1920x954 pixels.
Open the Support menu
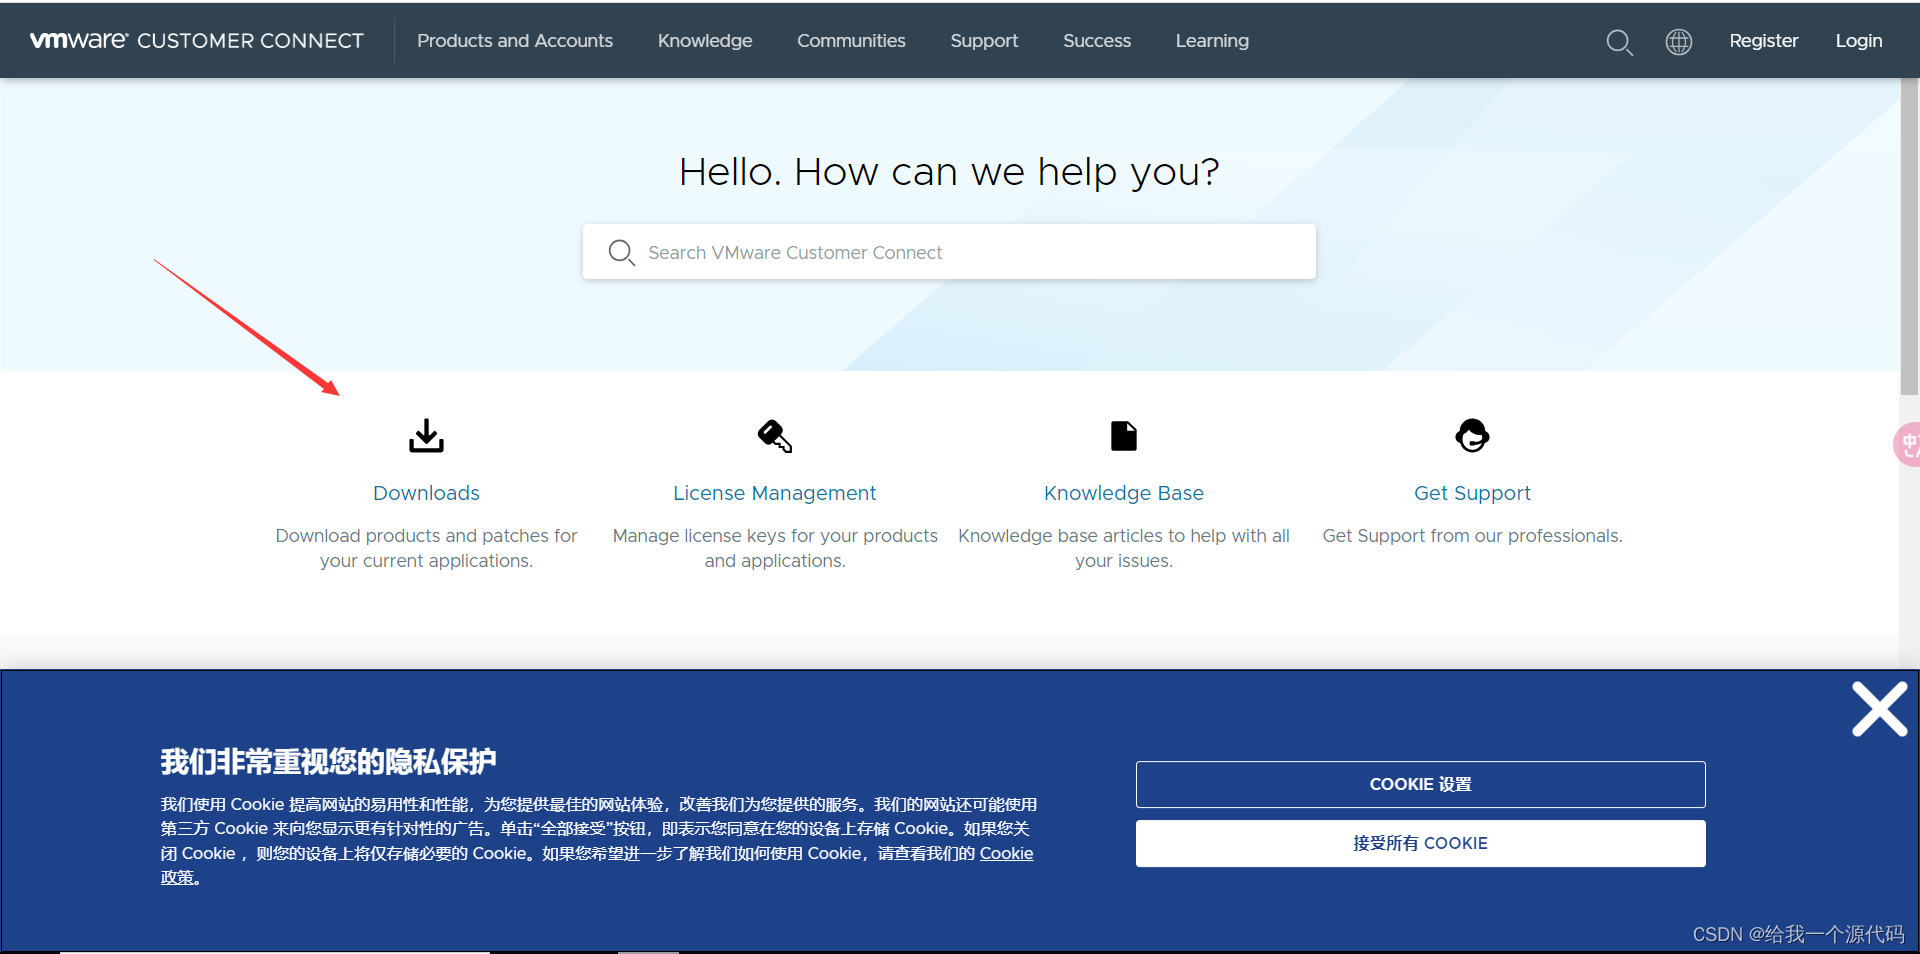tap(984, 41)
